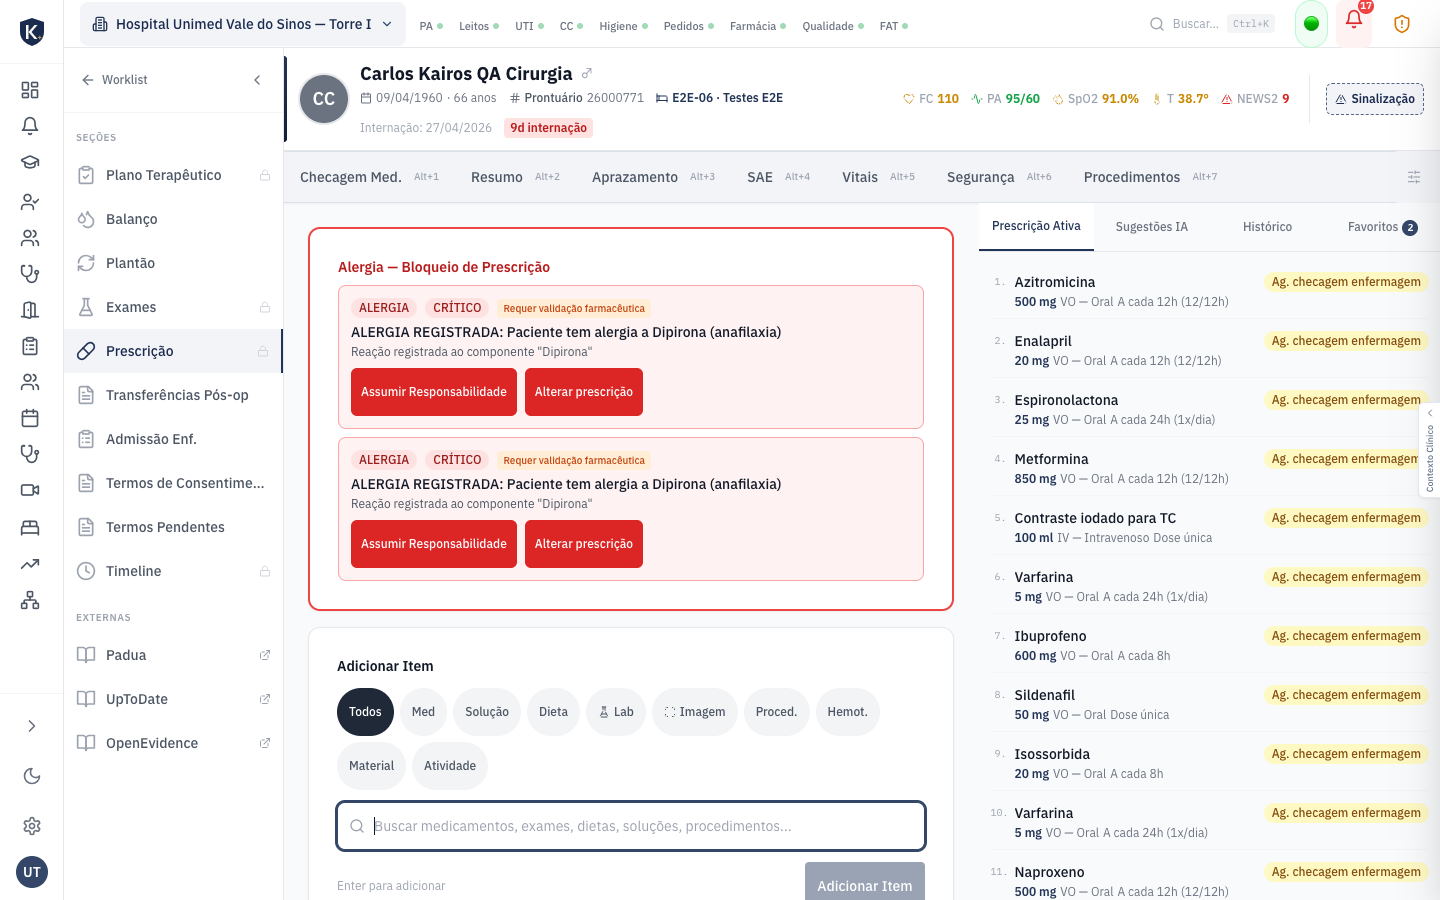Screen dimensions: 1440x900
Task: Select the Atividade filter chip
Action: coord(450,766)
